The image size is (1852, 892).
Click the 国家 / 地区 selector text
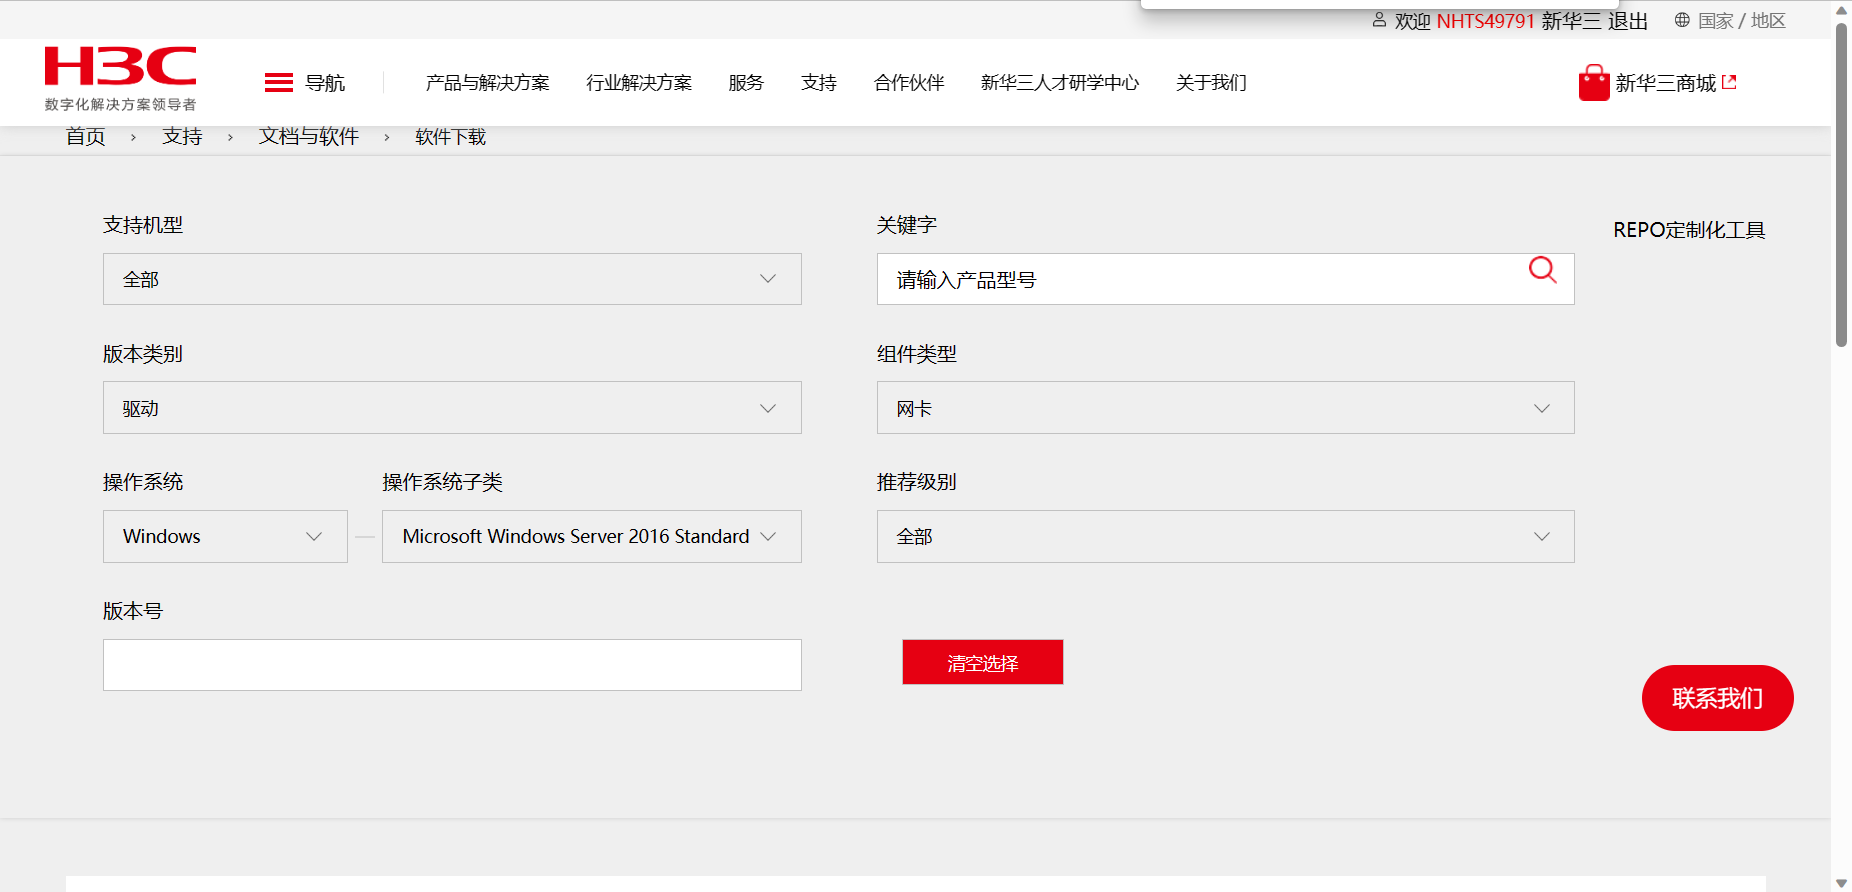pyautogui.click(x=1742, y=21)
